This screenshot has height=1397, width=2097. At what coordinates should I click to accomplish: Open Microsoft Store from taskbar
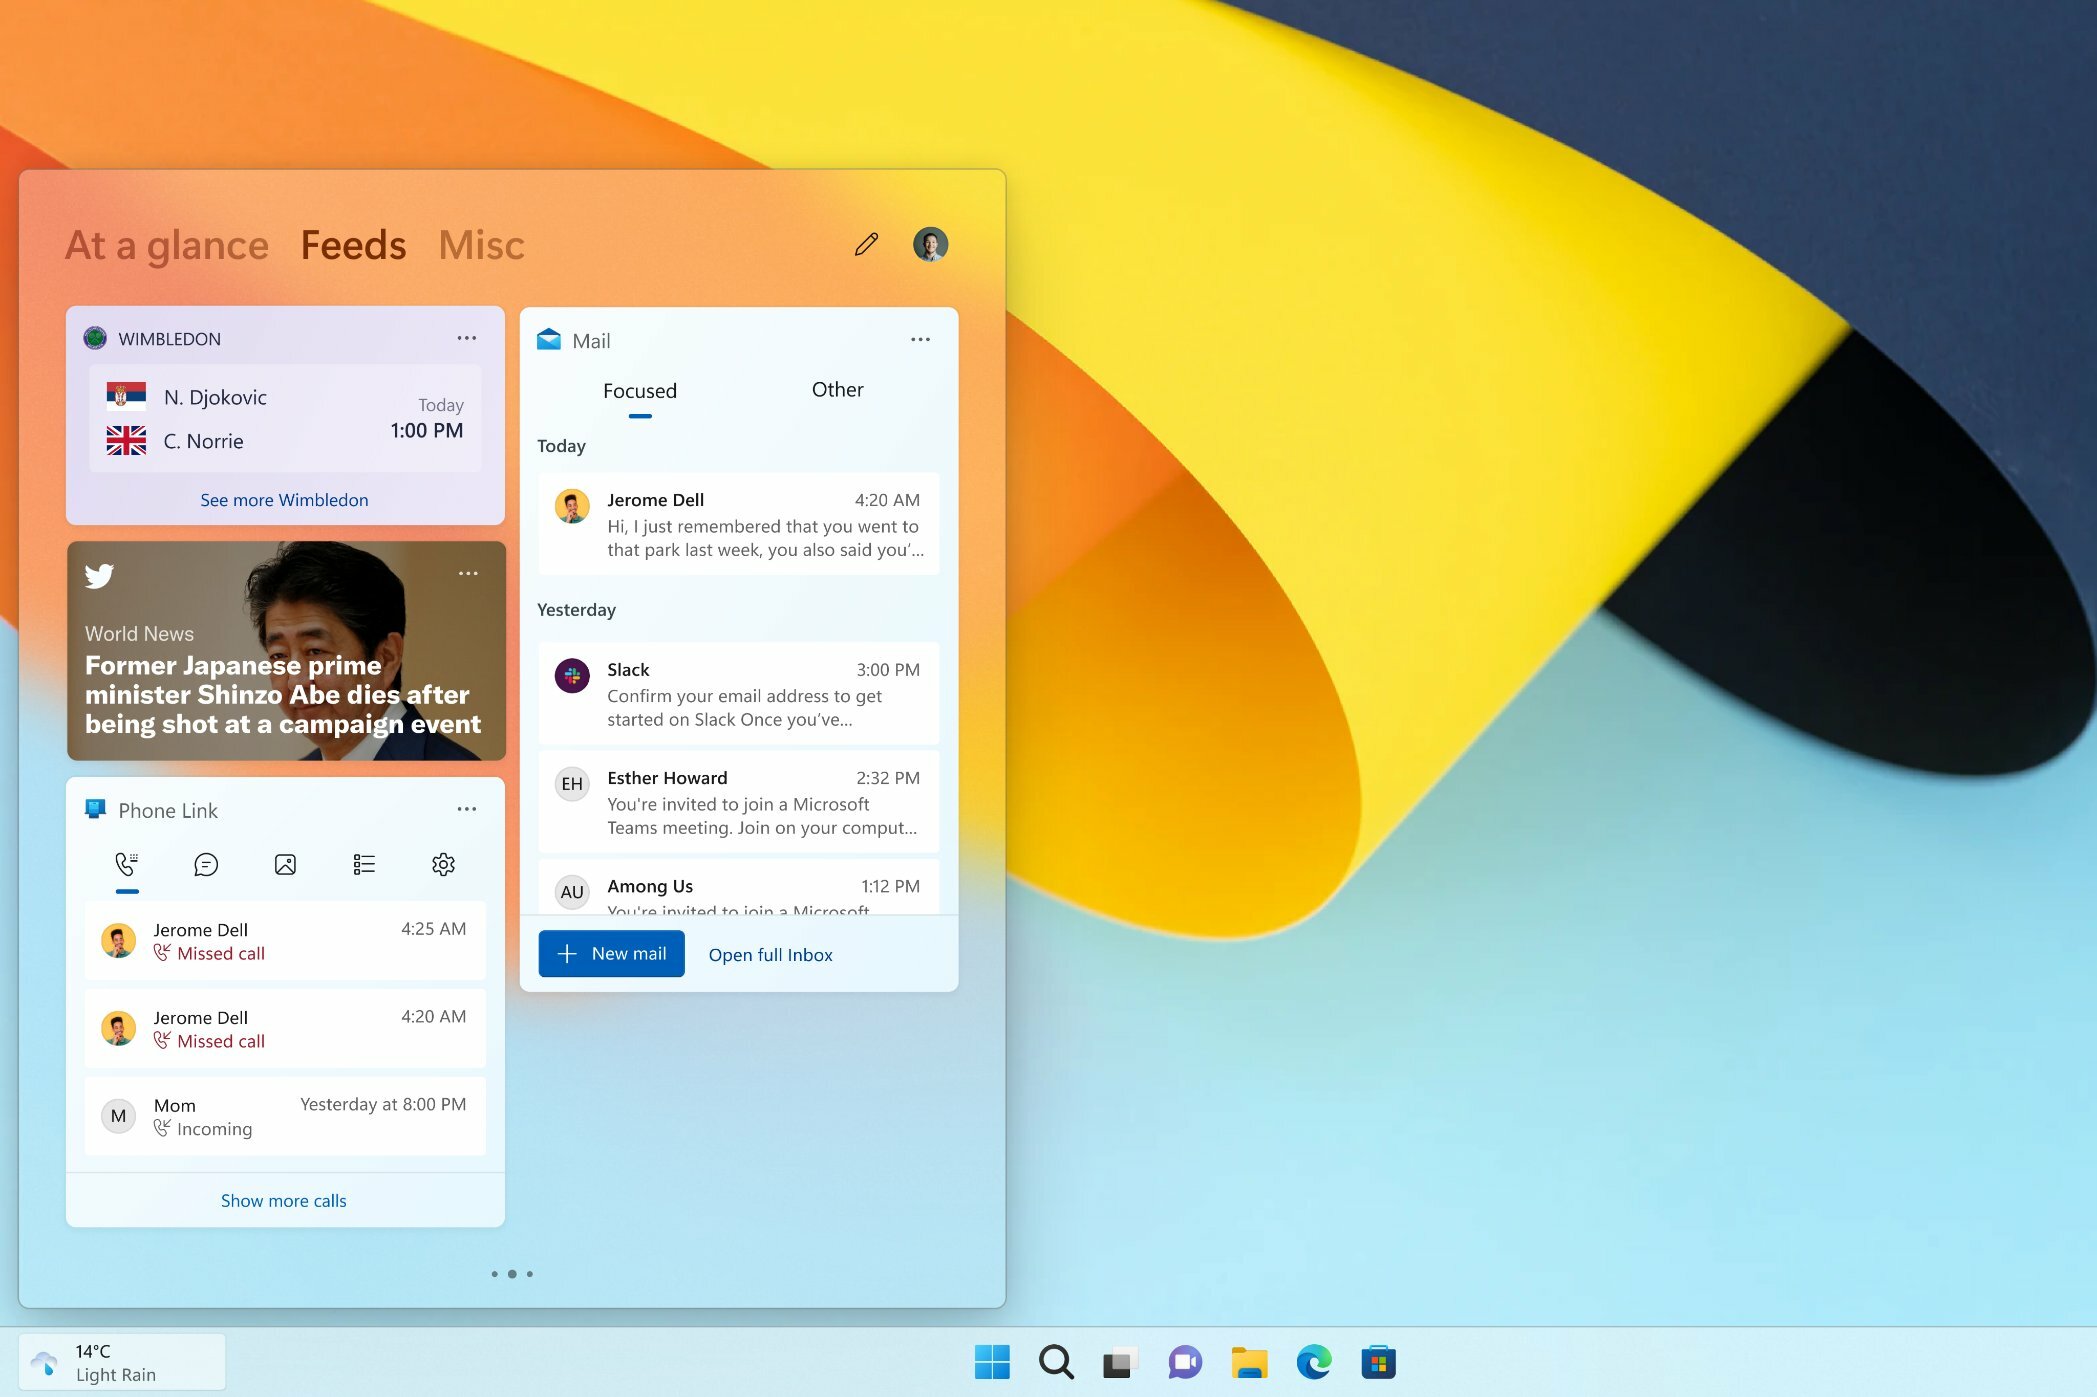point(1378,1362)
